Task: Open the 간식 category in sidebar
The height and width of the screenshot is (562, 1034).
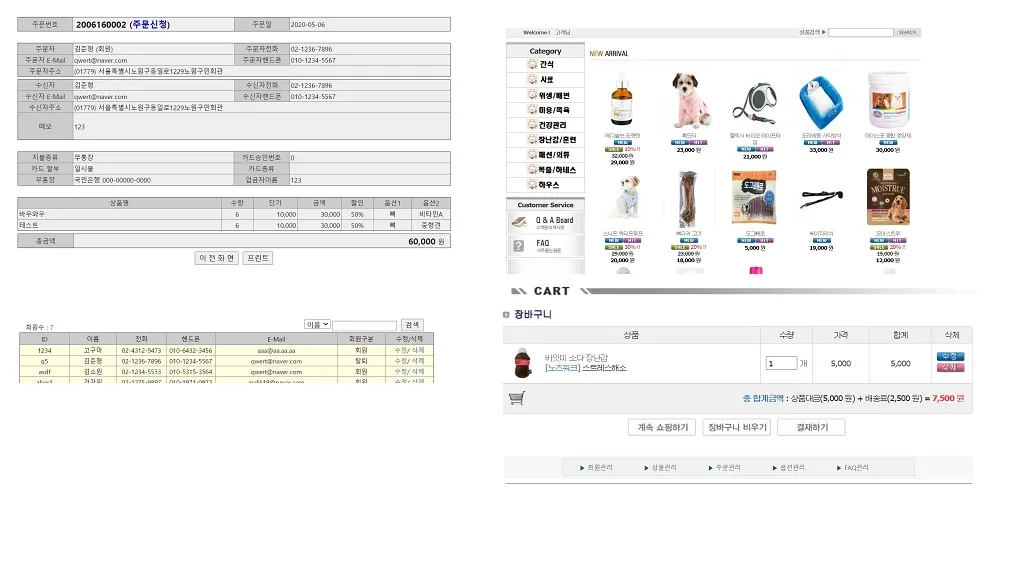Action: click(x=545, y=65)
